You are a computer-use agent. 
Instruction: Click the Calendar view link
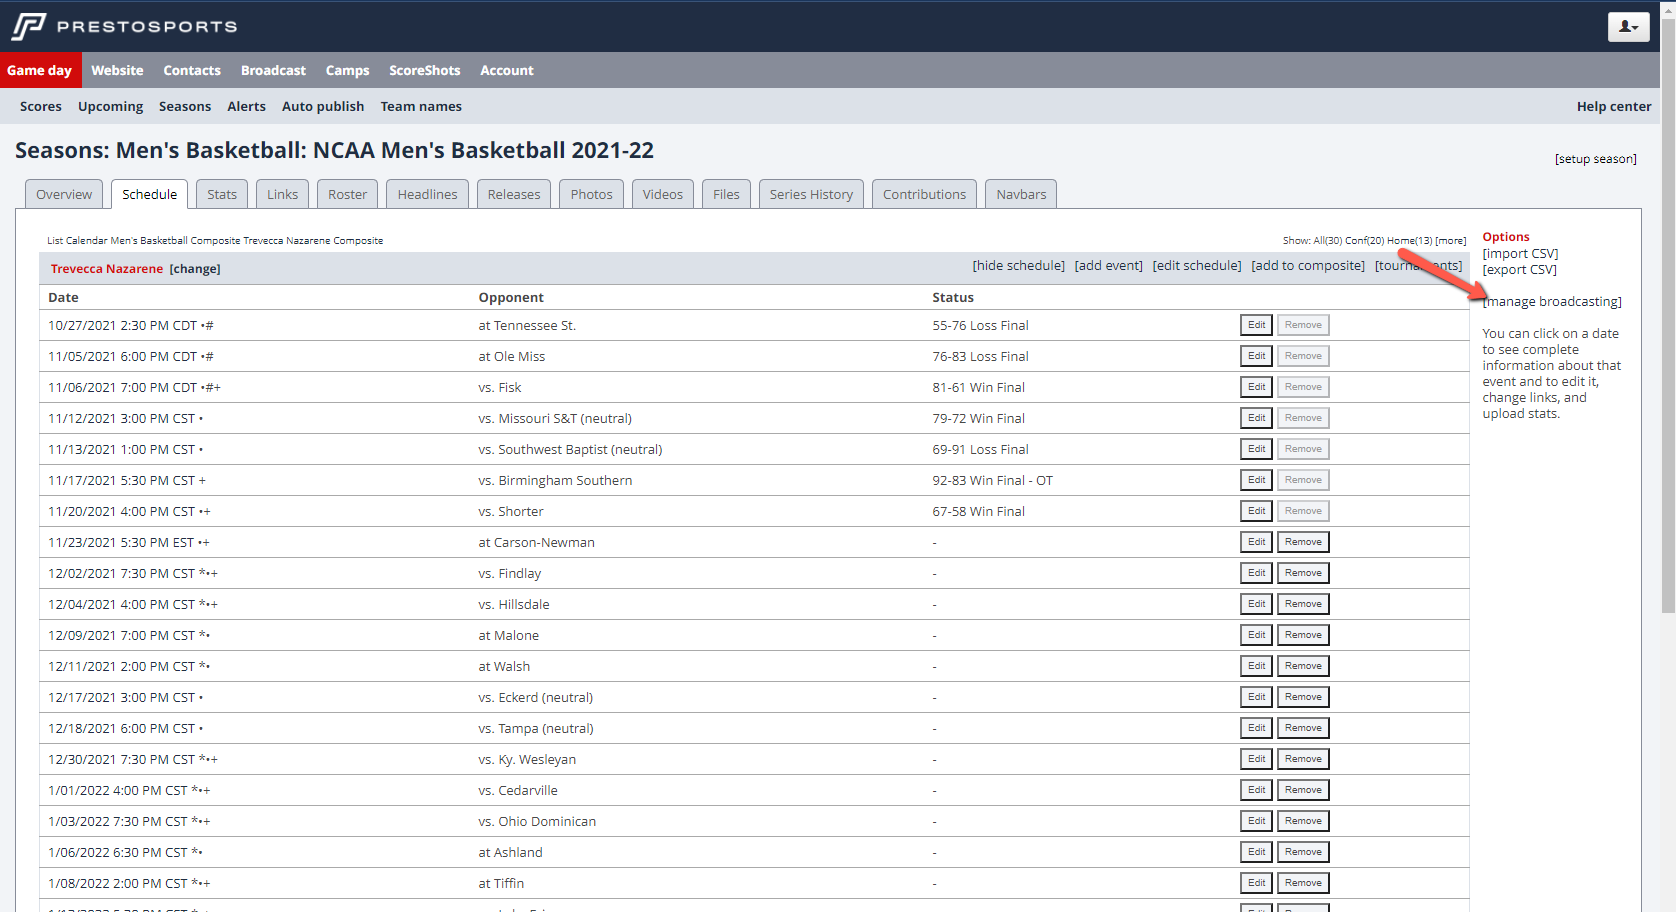[x=86, y=241]
